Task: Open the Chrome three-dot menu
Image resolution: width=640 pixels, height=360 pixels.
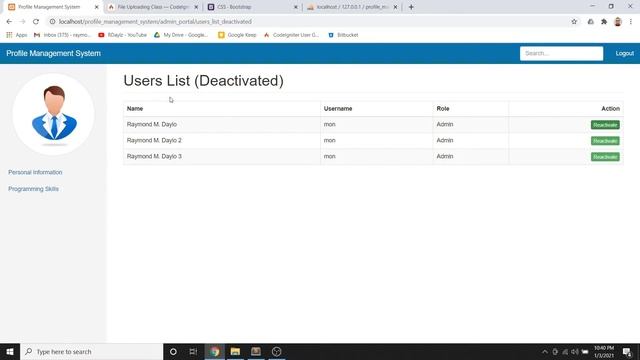Action: pyautogui.click(x=631, y=22)
